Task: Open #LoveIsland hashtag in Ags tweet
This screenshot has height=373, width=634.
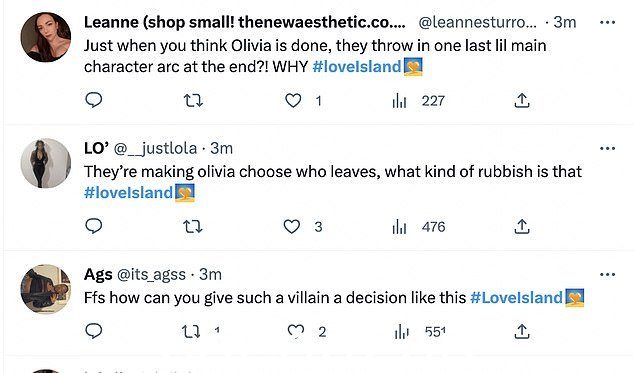Action: pos(516,298)
